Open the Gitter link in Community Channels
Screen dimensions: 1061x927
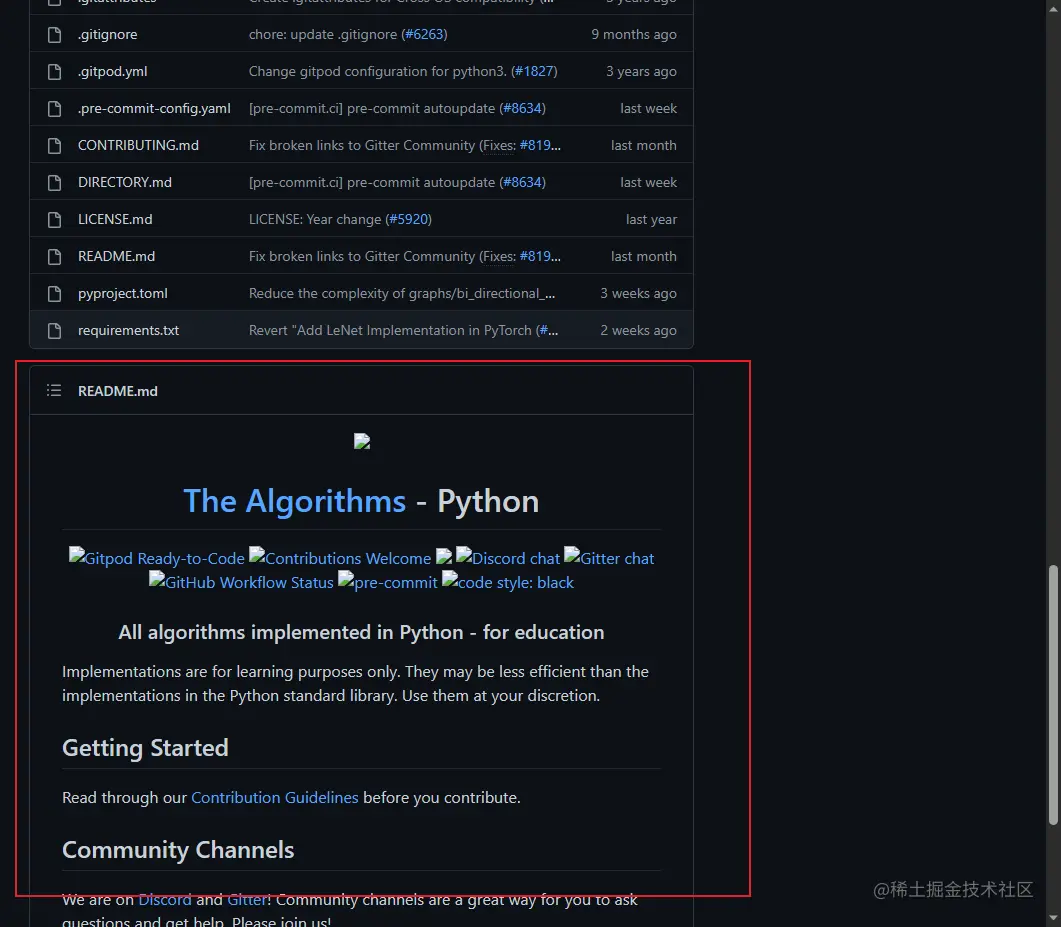click(x=247, y=900)
